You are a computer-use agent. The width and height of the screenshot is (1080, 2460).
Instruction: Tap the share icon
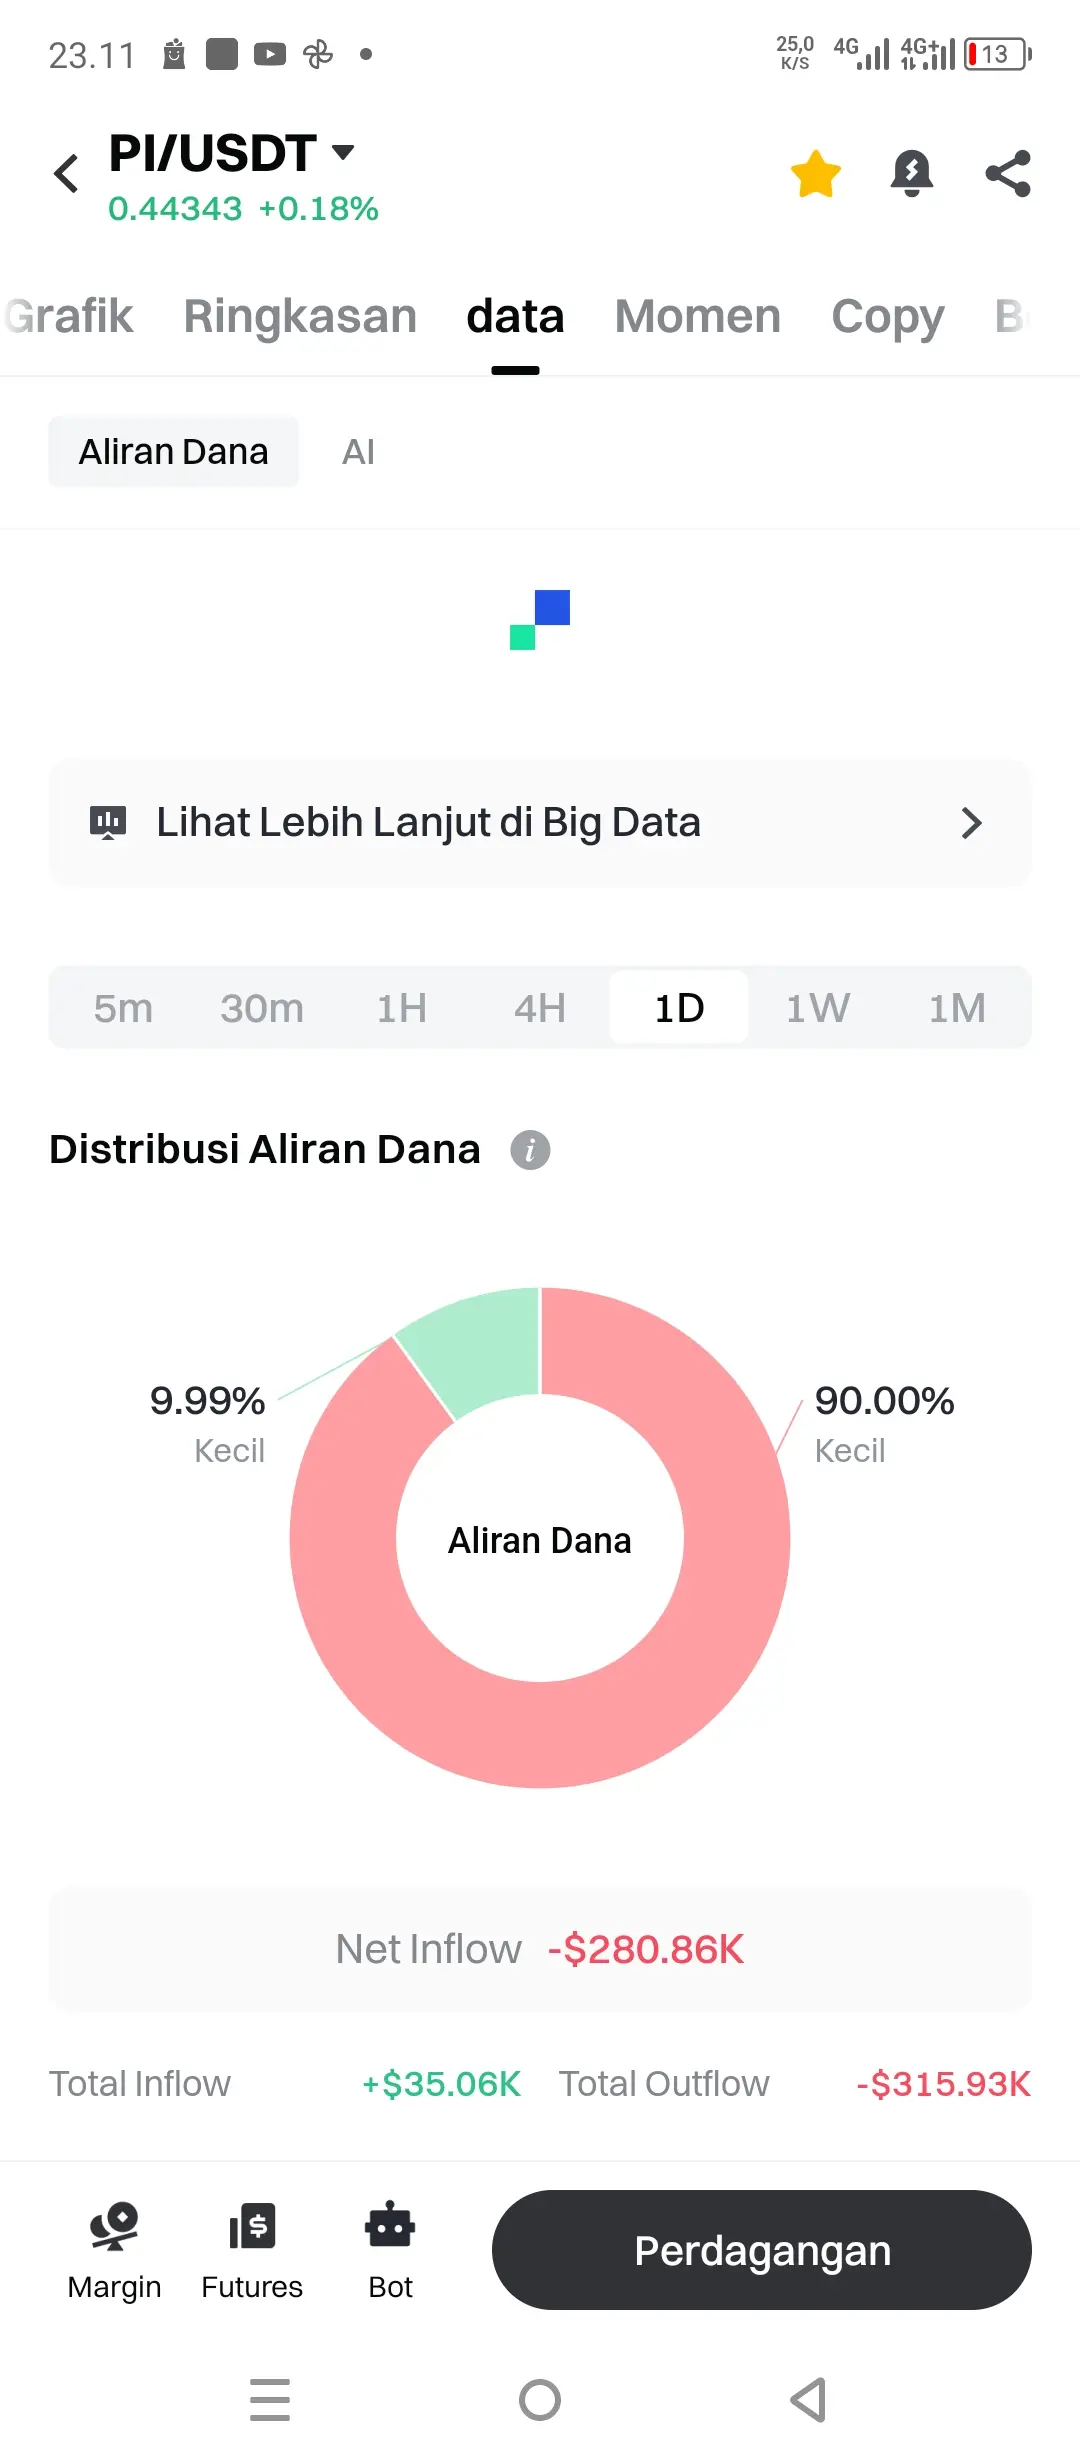click(1008, 174)
